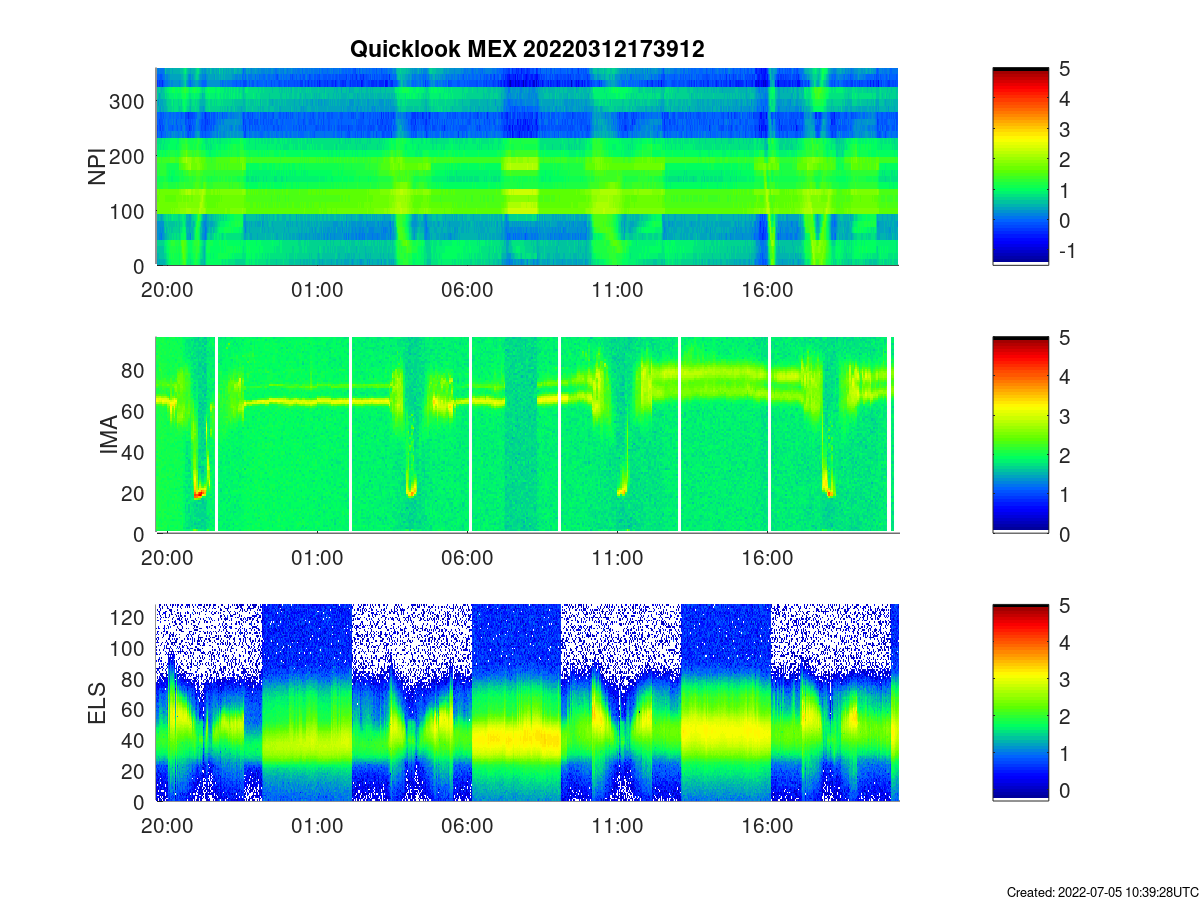Click the 2 label on IMA colorbar
This screenshot has height=900, width=1200.
point(1064,455)
